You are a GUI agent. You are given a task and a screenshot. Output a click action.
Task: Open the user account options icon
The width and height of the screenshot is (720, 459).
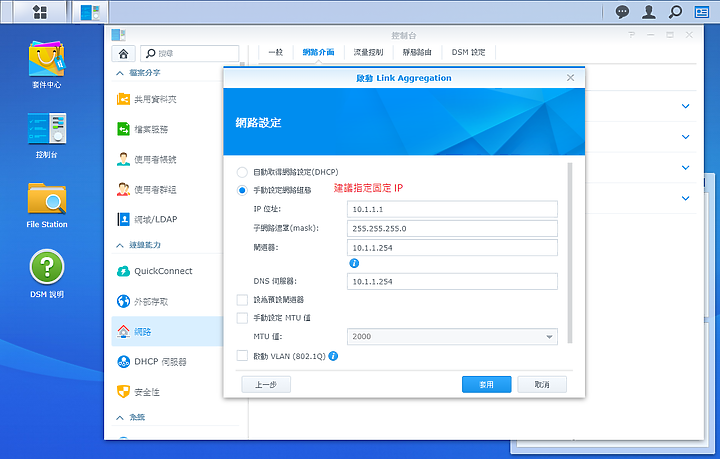click(x=649, y=12)
